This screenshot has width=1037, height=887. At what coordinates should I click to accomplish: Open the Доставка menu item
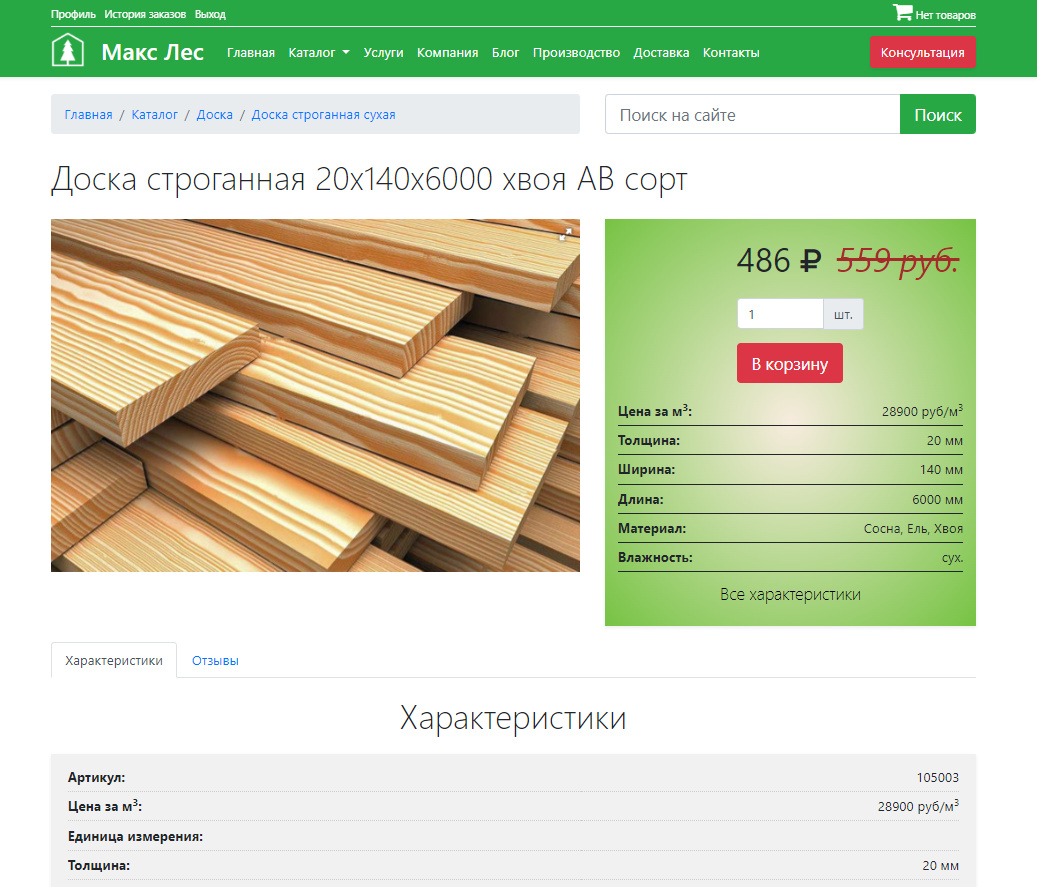[661, 52]
